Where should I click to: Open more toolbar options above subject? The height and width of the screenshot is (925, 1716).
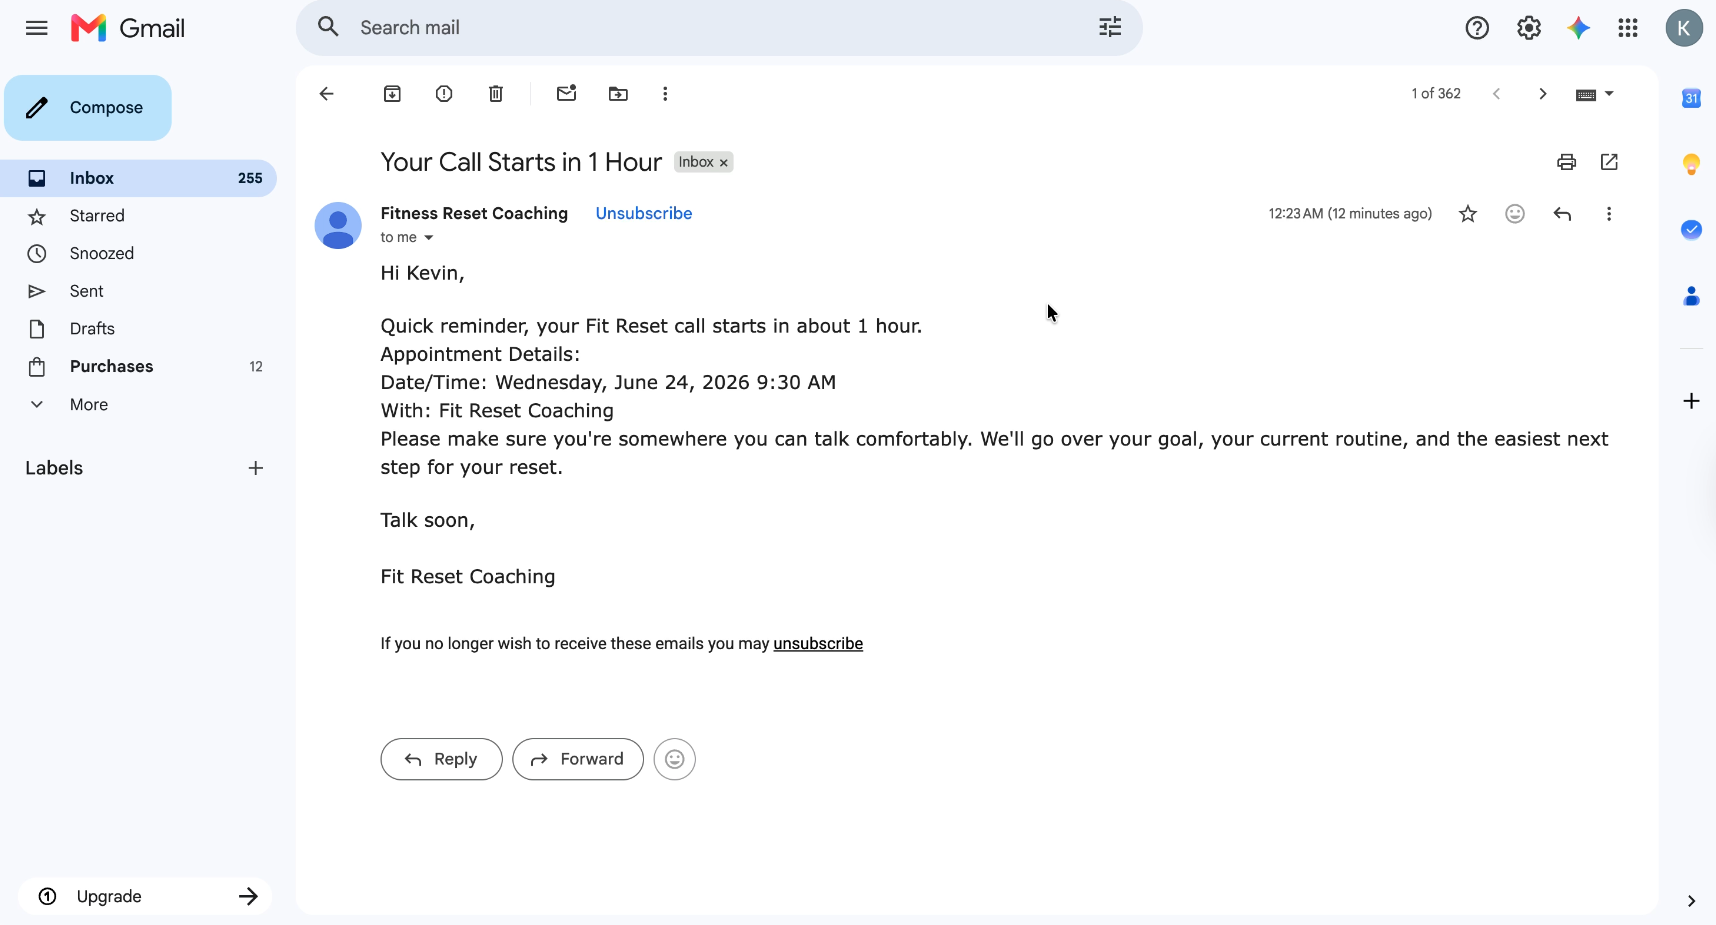point(665,94)
